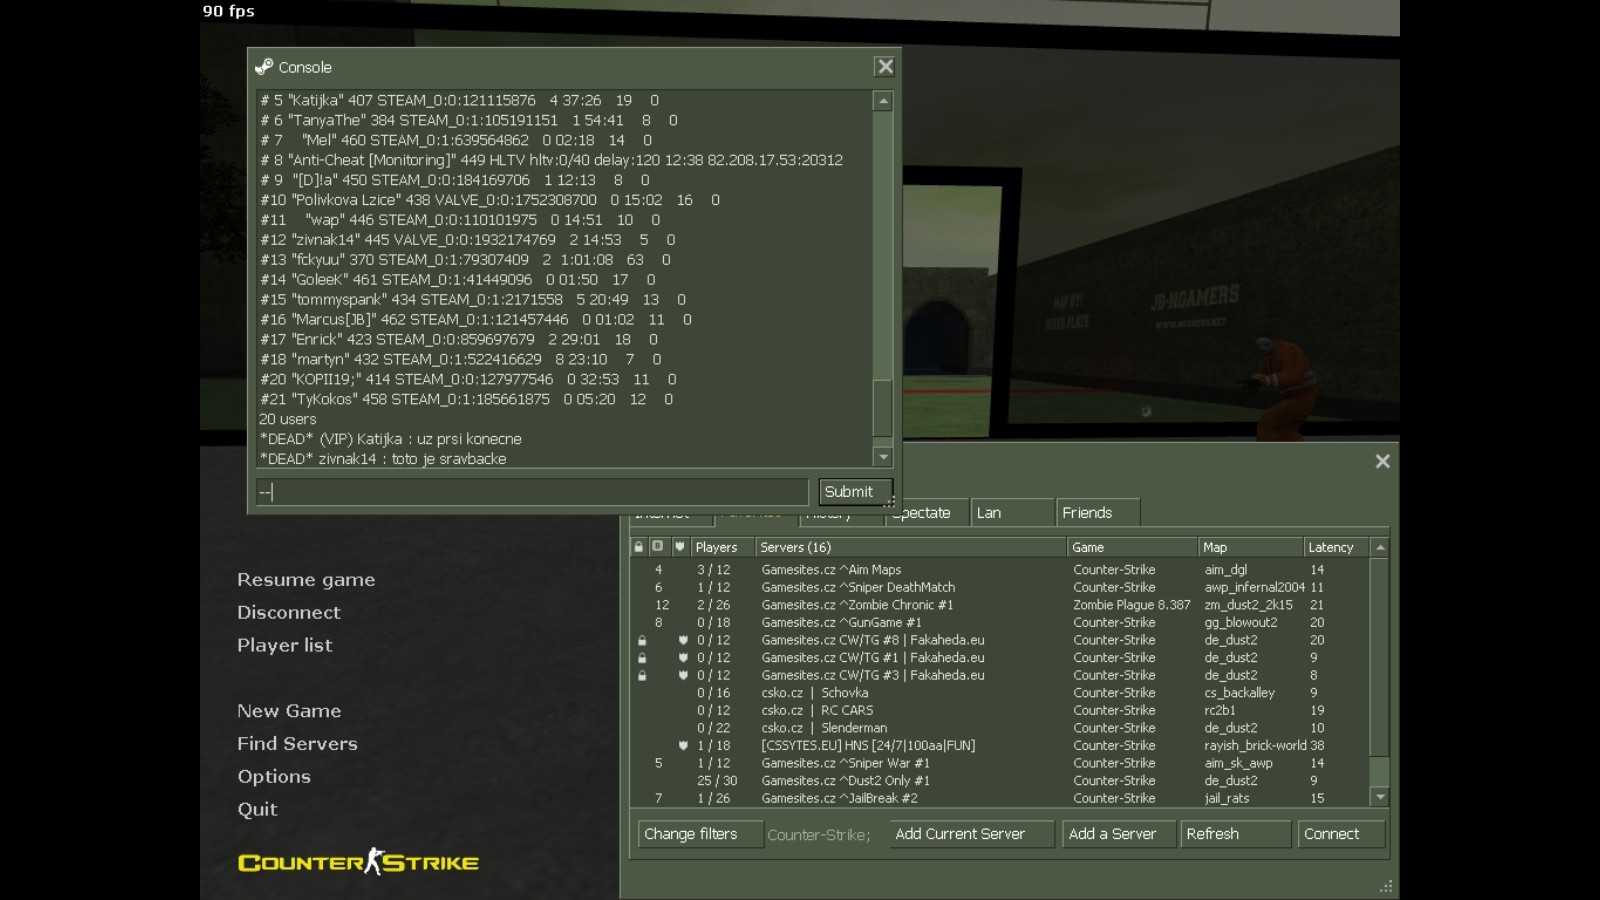Start New Game from main menu
Screen dimensions: 1600x900
point(289,711)
